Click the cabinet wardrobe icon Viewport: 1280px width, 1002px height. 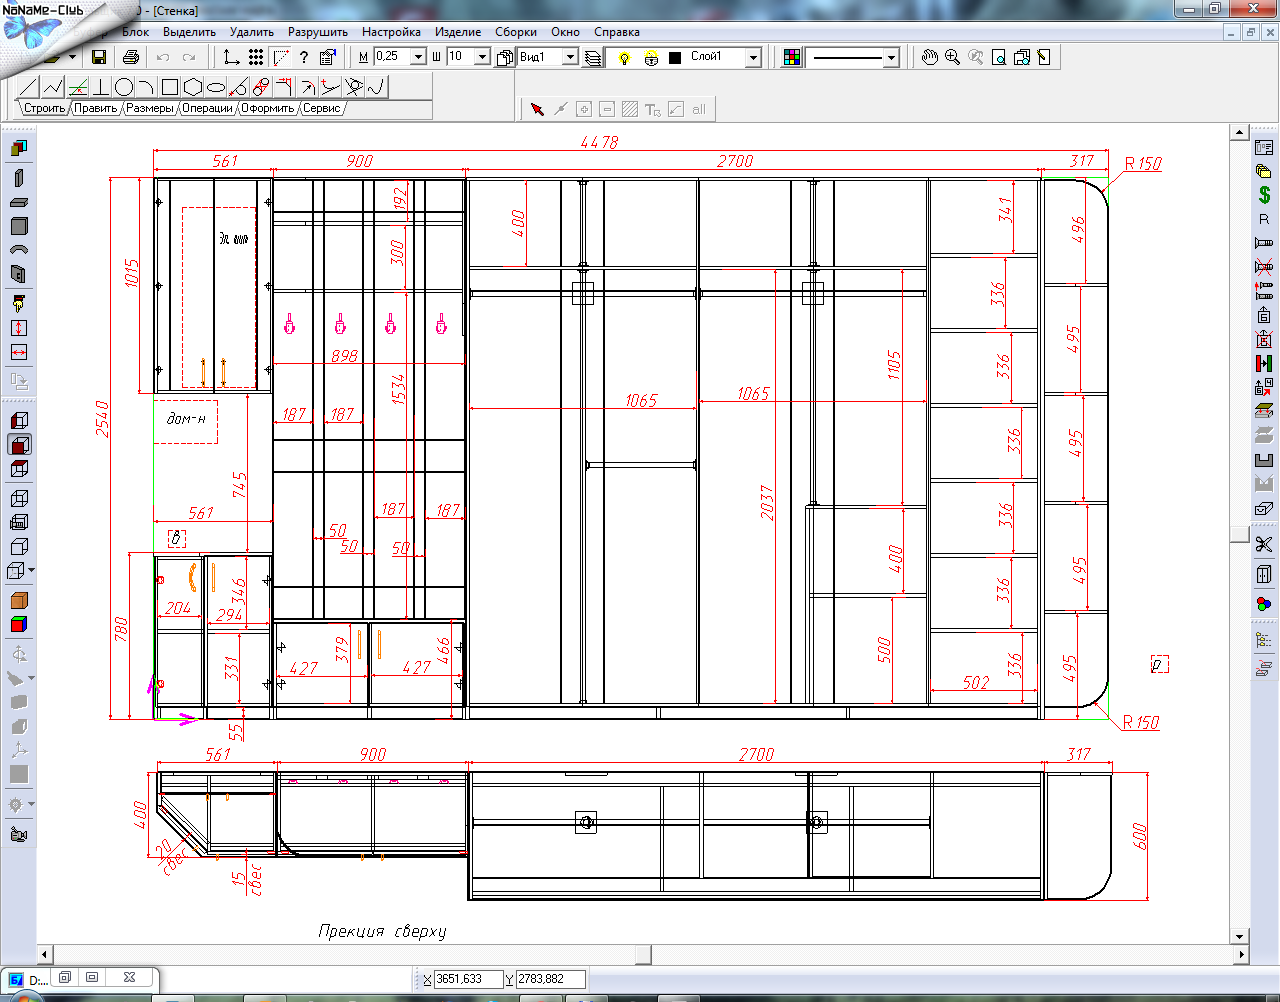click(1264, 574)
